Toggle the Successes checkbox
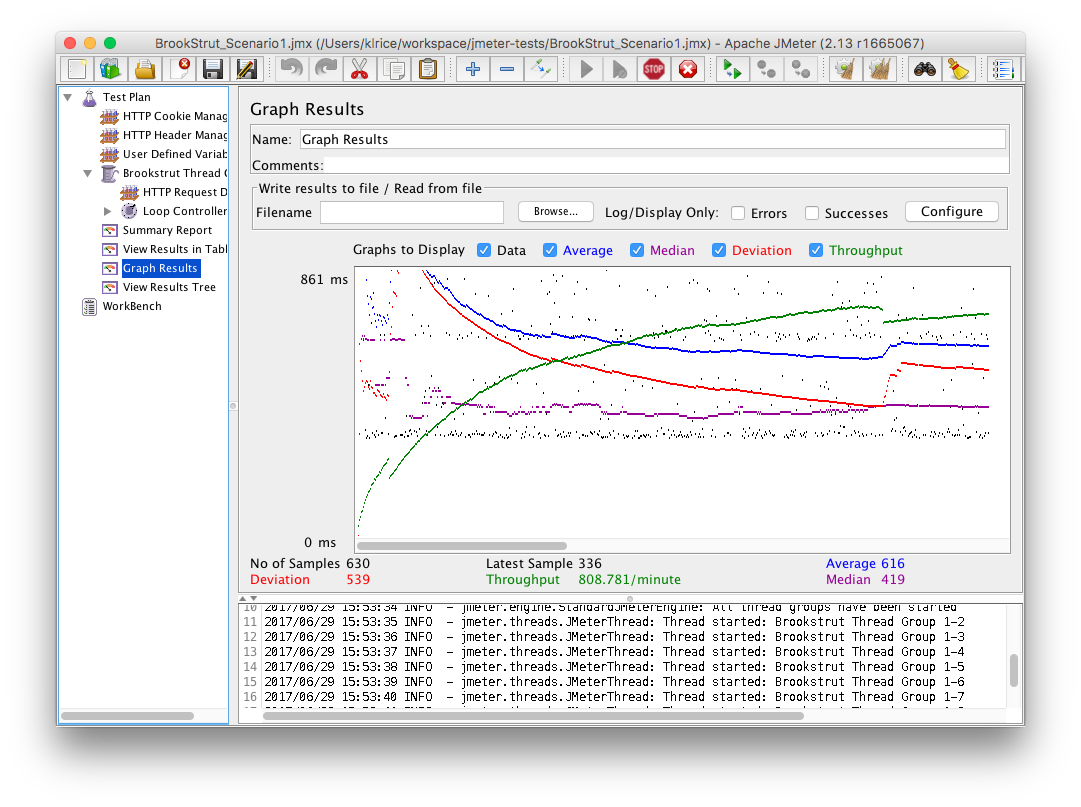1081x807 pixels. tap(812, 213)
